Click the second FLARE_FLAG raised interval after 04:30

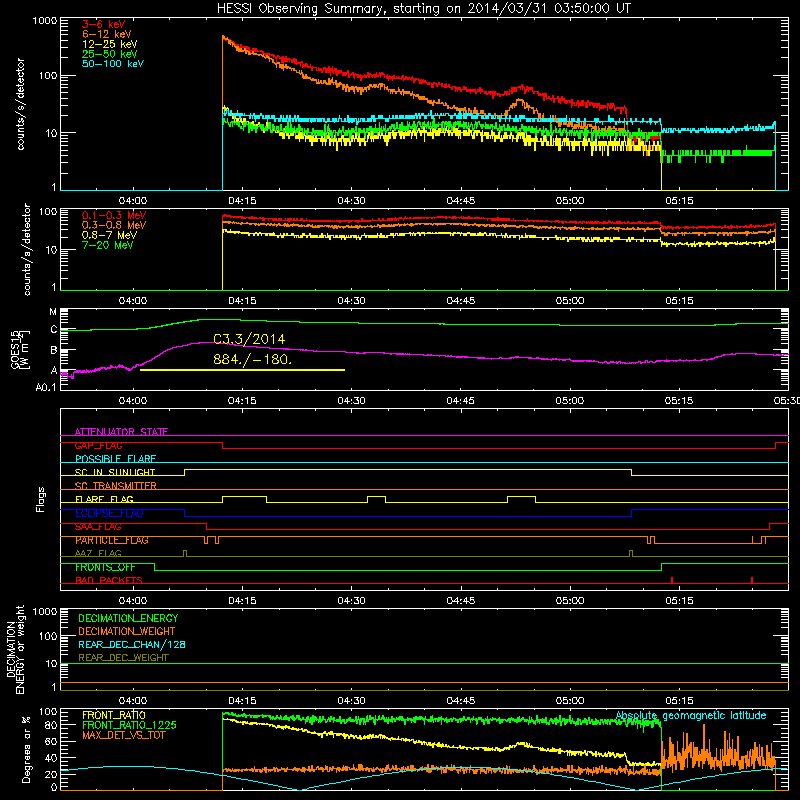click(x=377, y=496)
